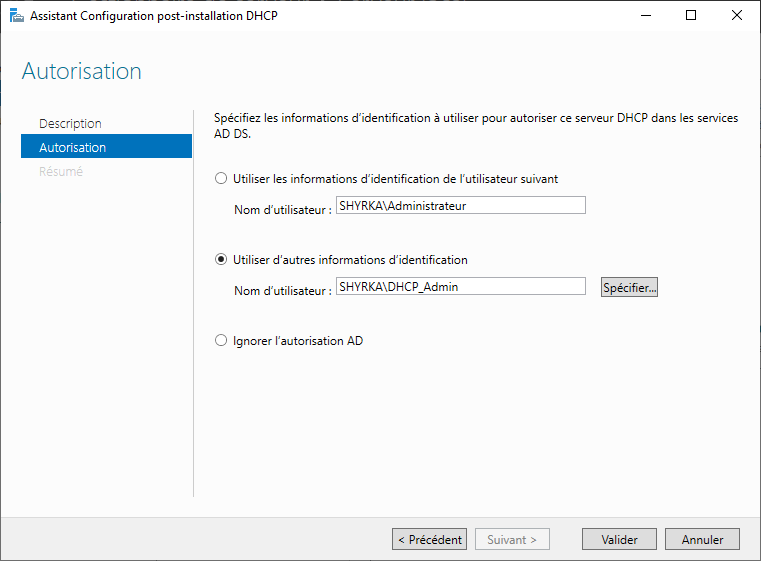Screen dimensions: 761x561
Task: Click the SHYRKA\Administrateur username field
Action: point(460,205)
